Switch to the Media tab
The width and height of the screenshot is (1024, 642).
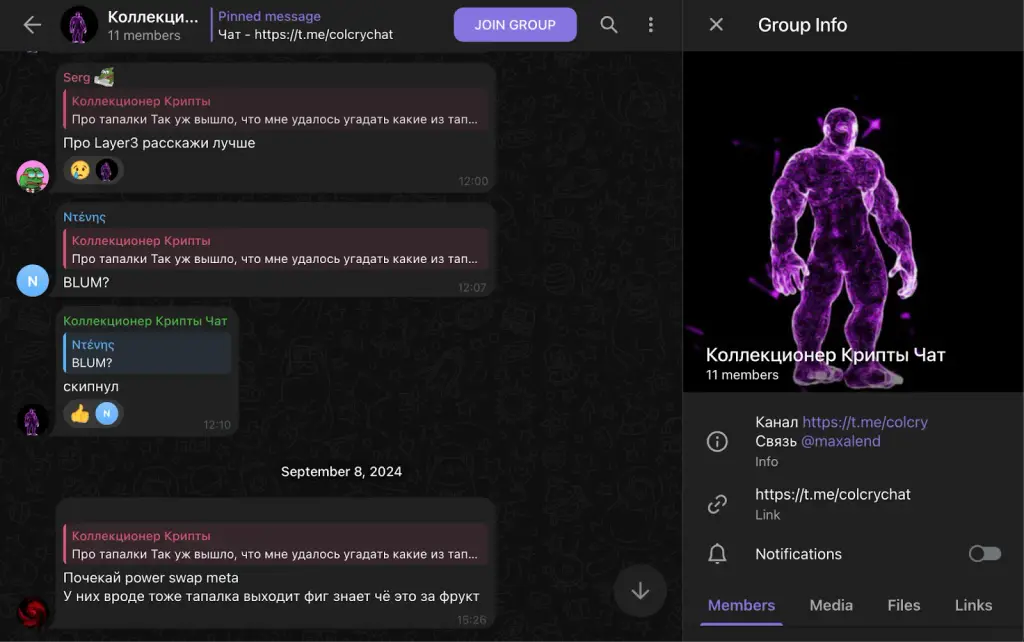point(831,605)
